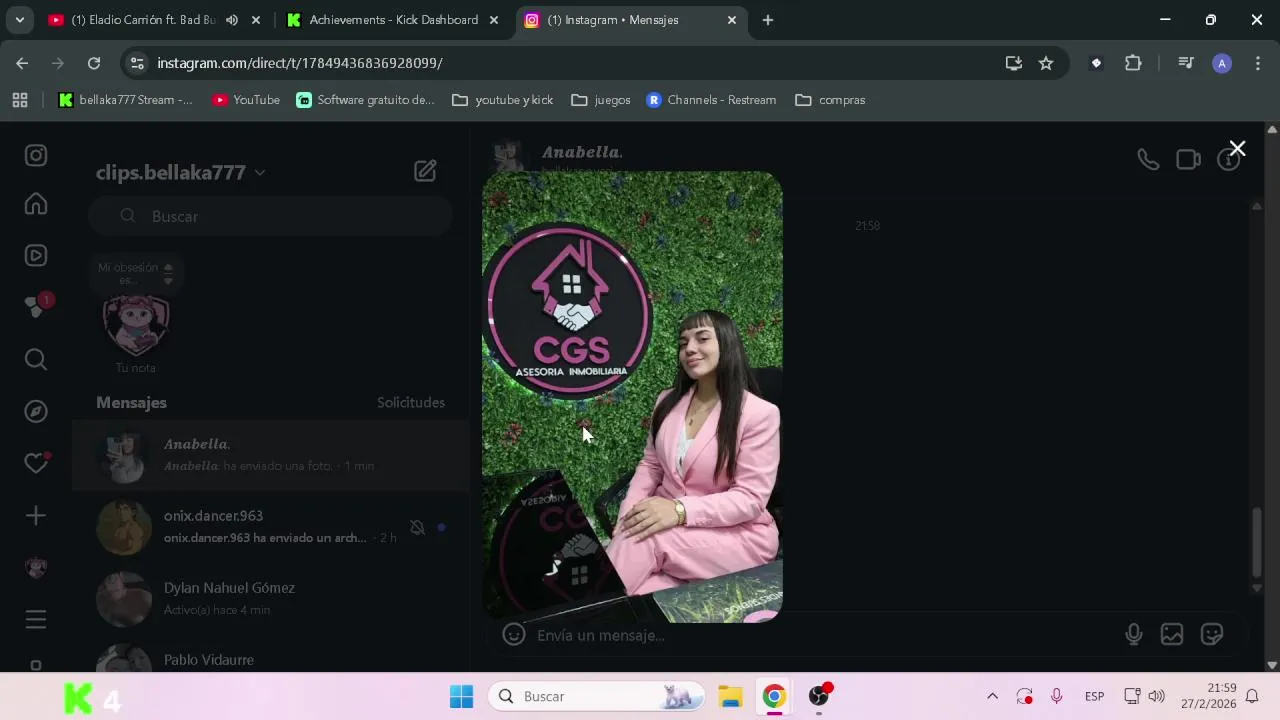Image resolution: width=1280 pixels, height=720 pixels.
Task: Open the Chrome extensions puzzle icon
Action: pyautogui.click(x=1133, y=63)
